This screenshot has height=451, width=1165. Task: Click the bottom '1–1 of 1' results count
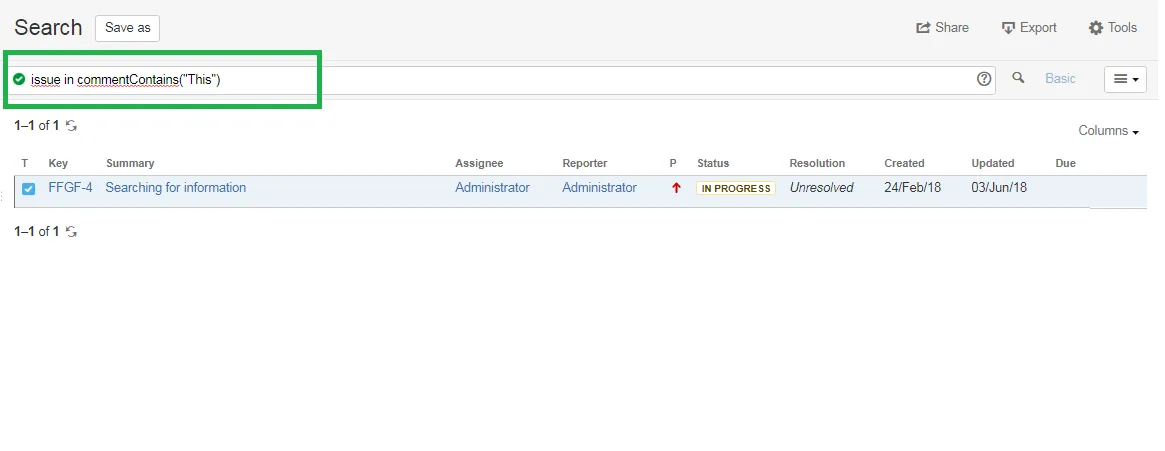[36, 232]
